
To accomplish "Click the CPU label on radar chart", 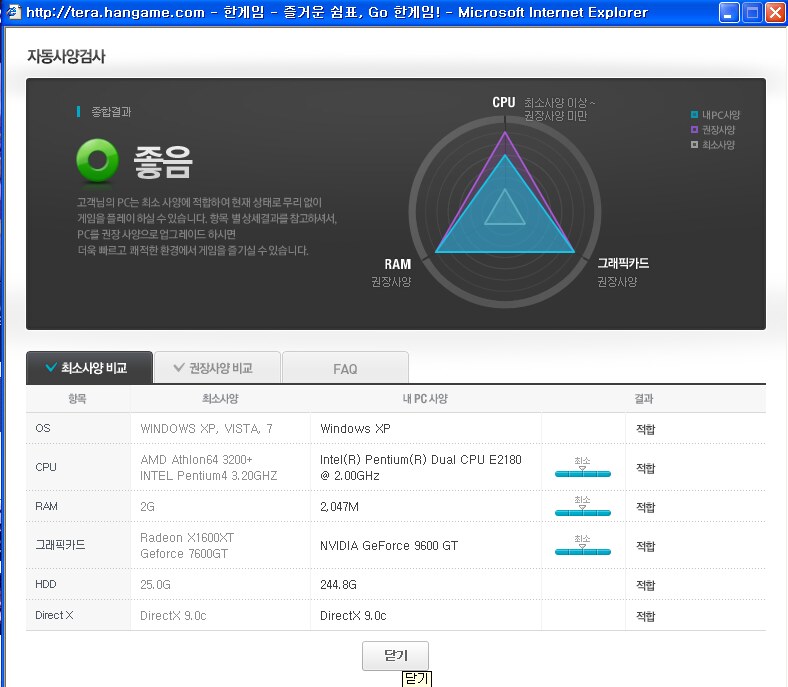I will 503,103.
